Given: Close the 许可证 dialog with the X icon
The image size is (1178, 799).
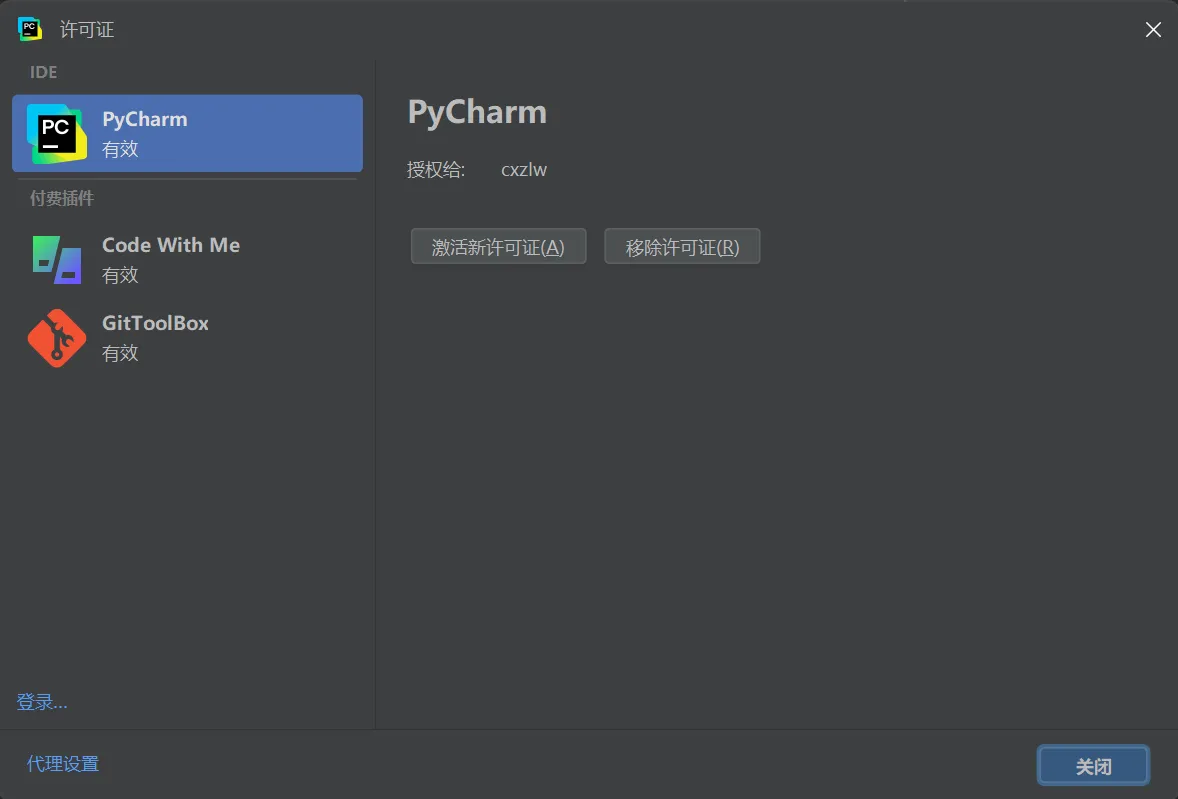Looking at the screenshot, I should pos(1153,29).
